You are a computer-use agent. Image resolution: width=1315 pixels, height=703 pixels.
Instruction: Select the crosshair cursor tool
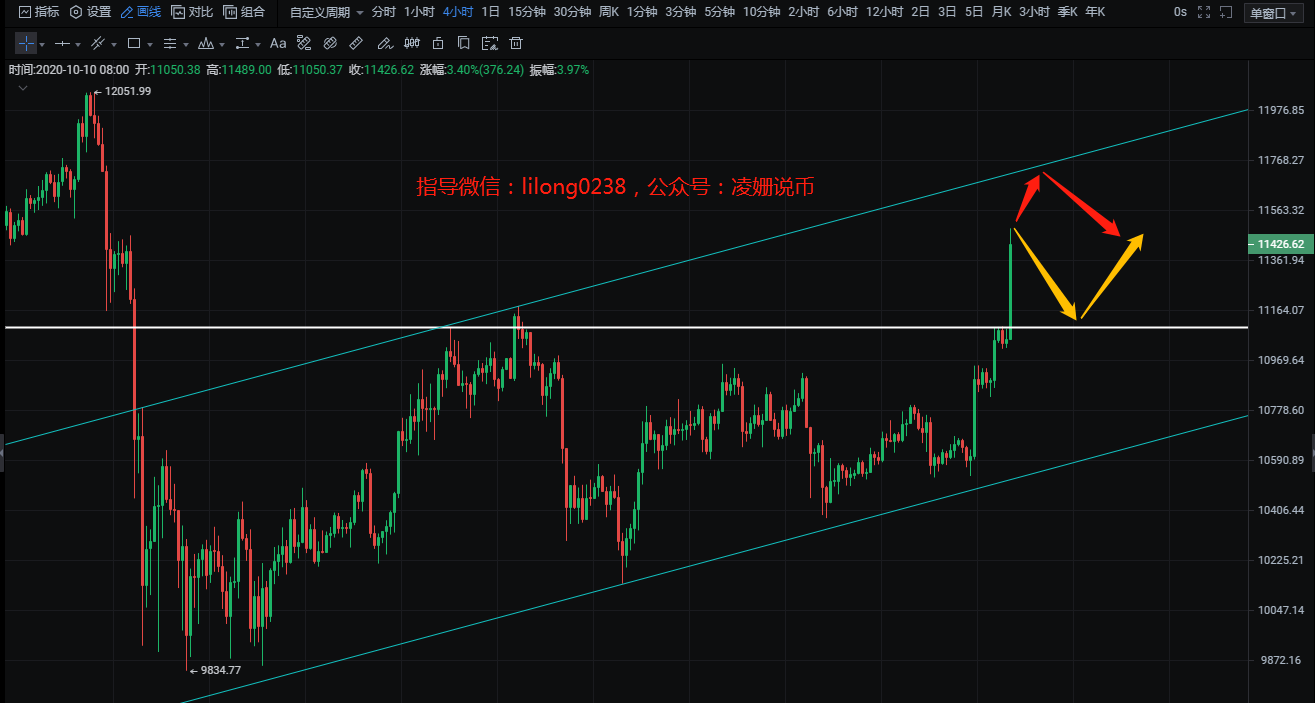(25, 44)
